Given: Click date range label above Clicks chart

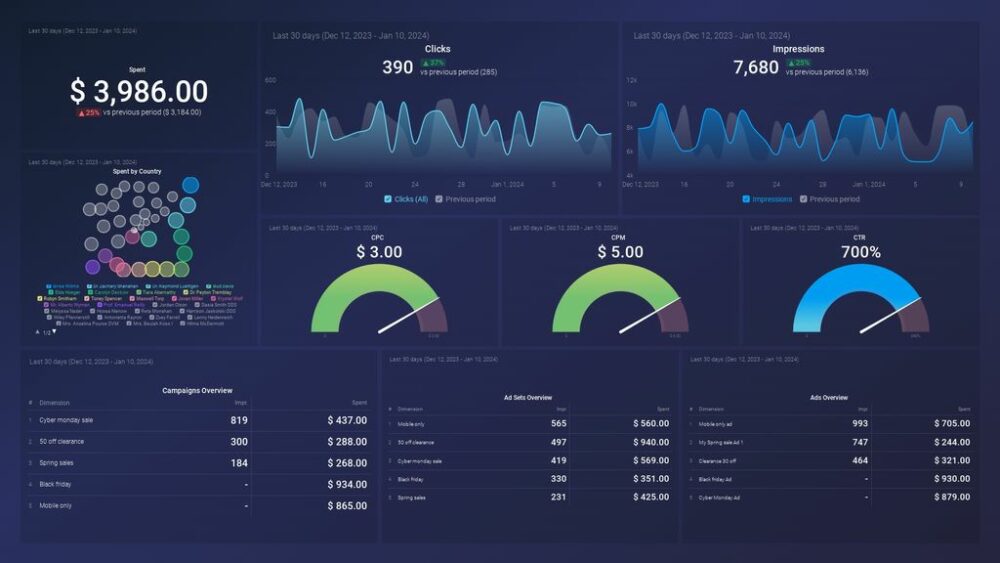Looking at the screenshot, I should coord(351,36).
